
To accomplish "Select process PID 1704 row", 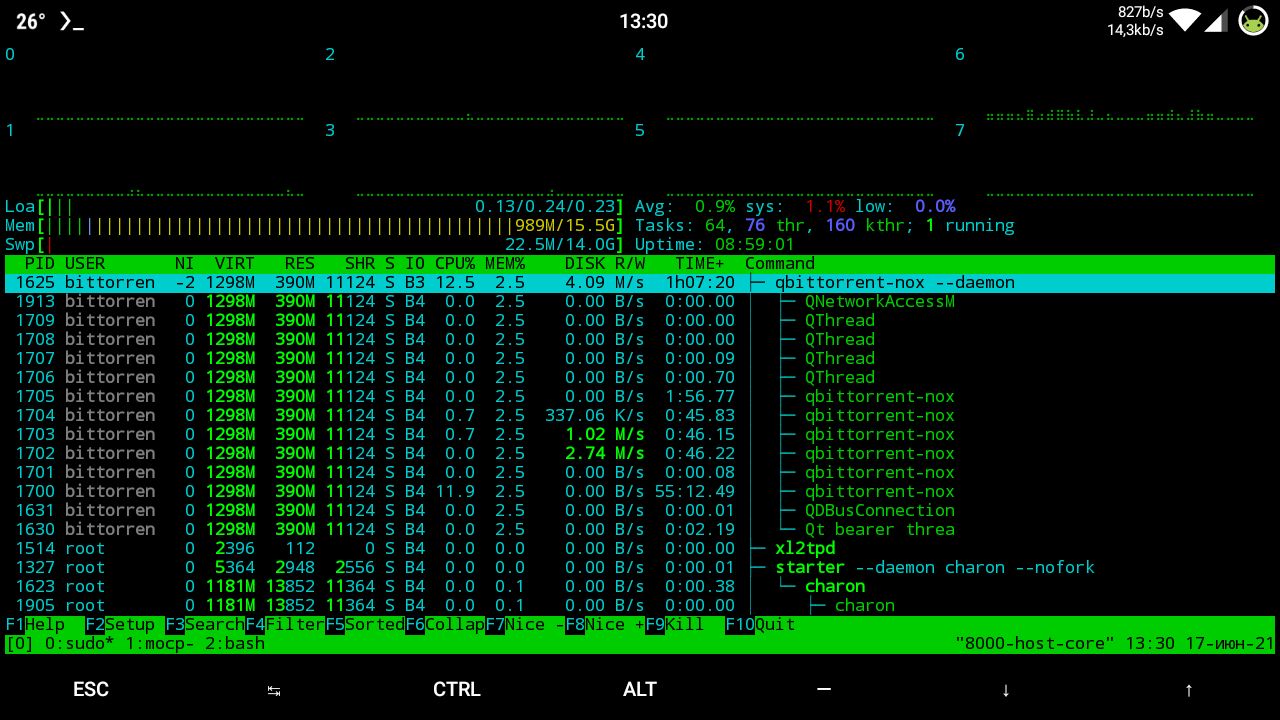I will [x=640, y=415].
